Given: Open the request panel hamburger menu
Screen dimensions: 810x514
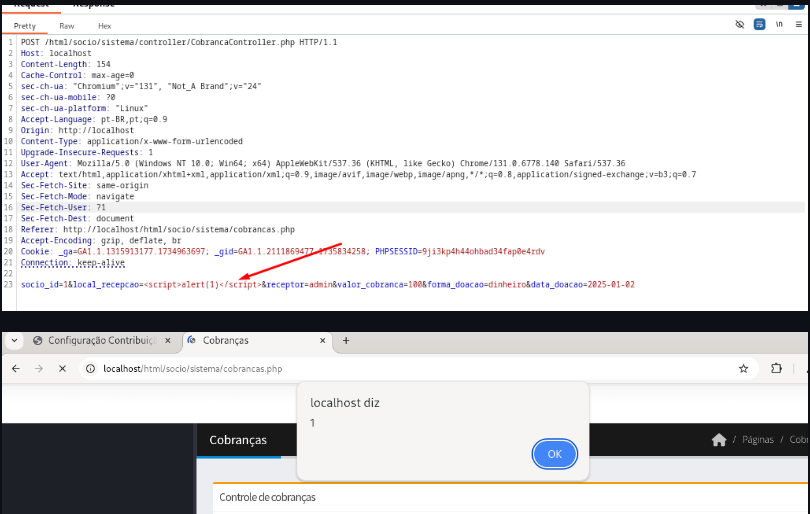Looking at the screenshot, I should pos(799,24).
